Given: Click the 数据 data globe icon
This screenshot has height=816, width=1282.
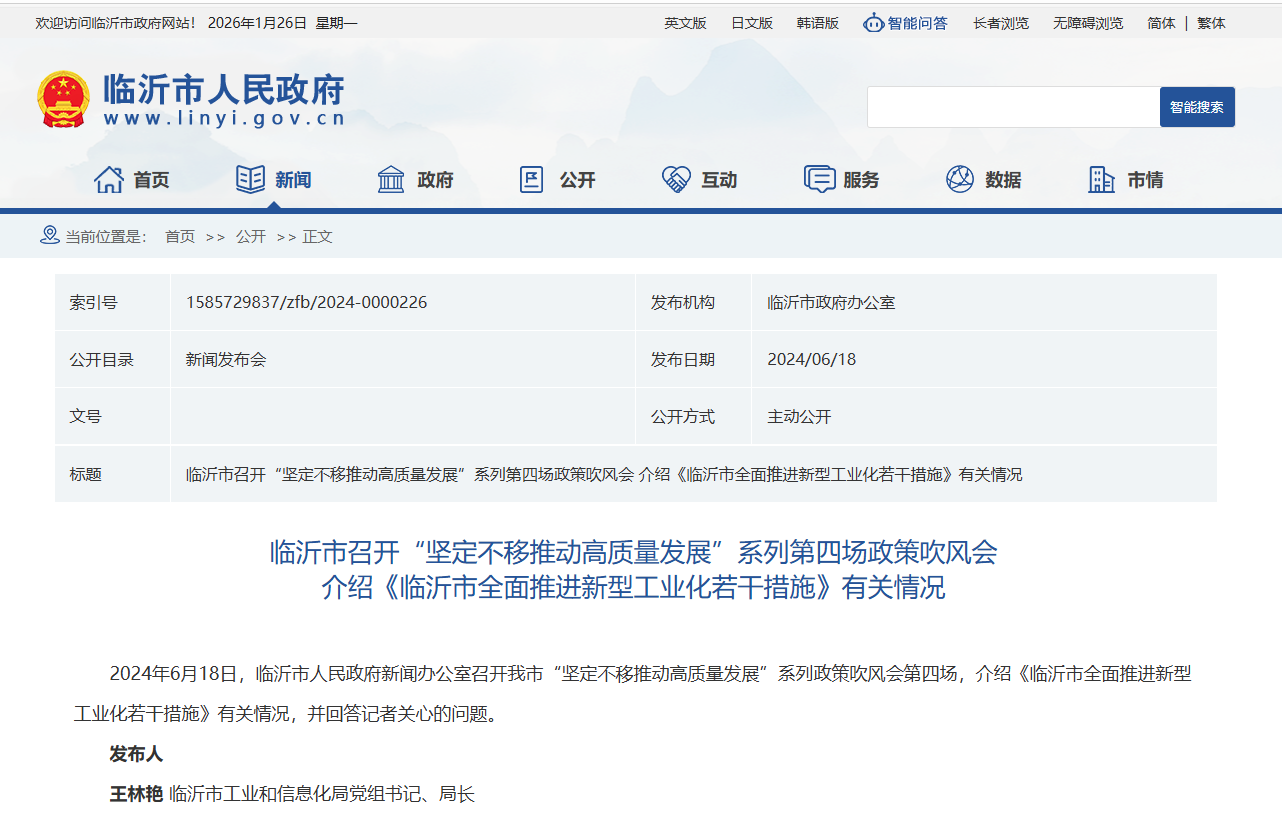Looking at the screenshot, I should point(960,177).
